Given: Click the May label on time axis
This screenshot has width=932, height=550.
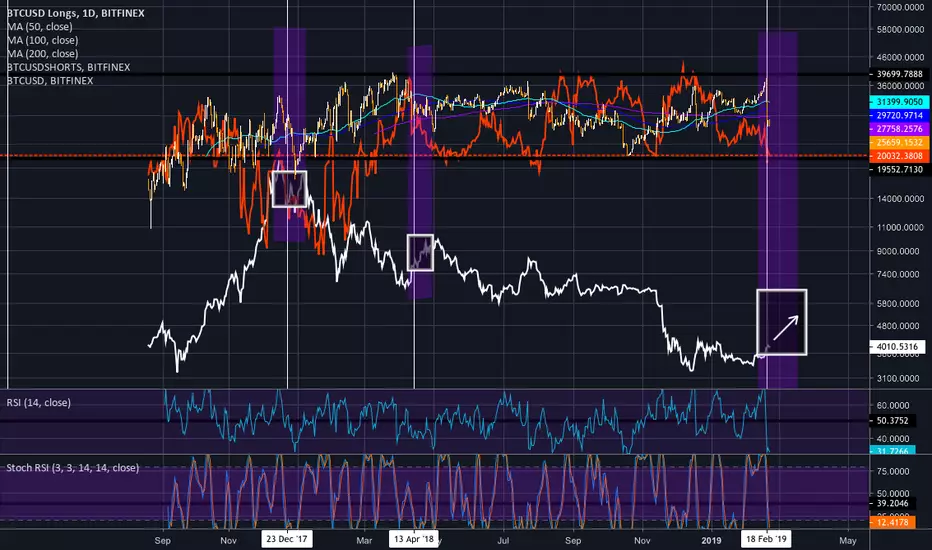Looking at the screenshot, I should (848, 540).
